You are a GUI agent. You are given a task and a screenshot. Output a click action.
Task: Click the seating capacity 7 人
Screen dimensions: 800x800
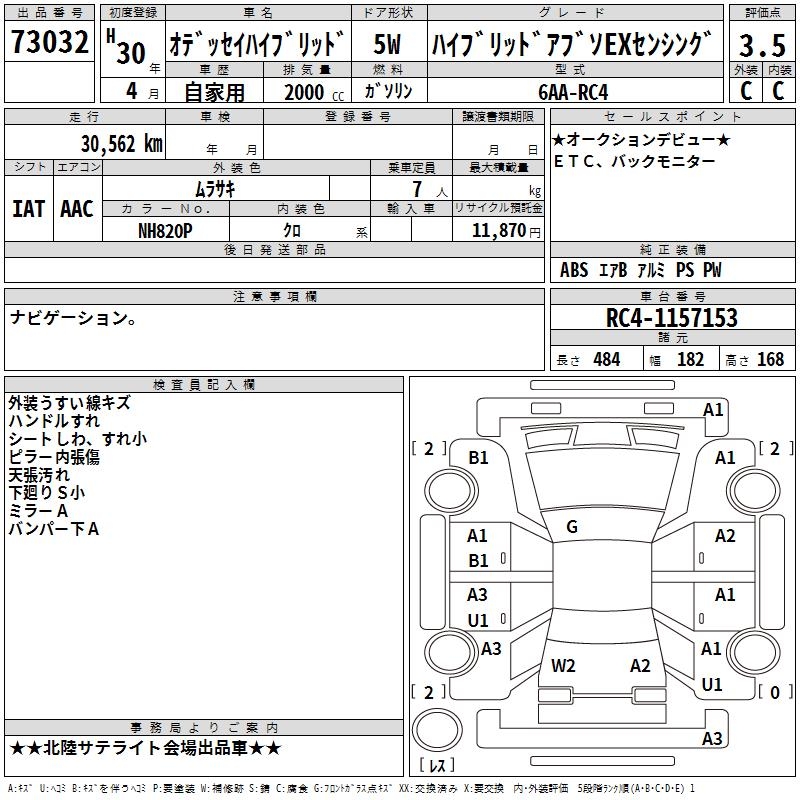430,189
